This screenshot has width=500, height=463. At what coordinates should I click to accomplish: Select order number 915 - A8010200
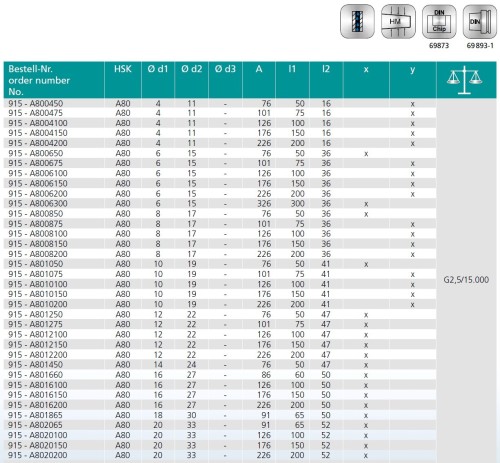click(x=38, y=304)
